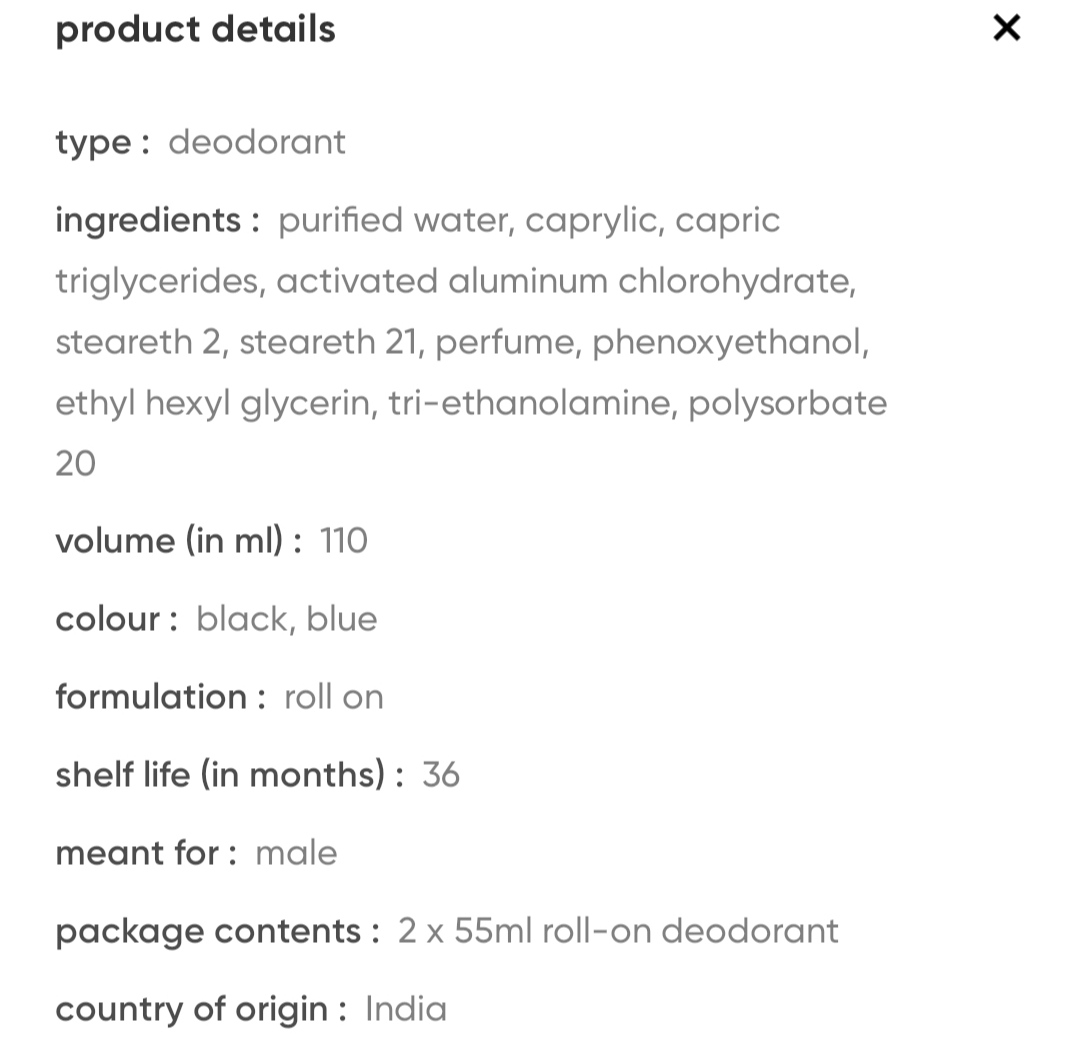Click the "product details" heading

pos(195,30)
